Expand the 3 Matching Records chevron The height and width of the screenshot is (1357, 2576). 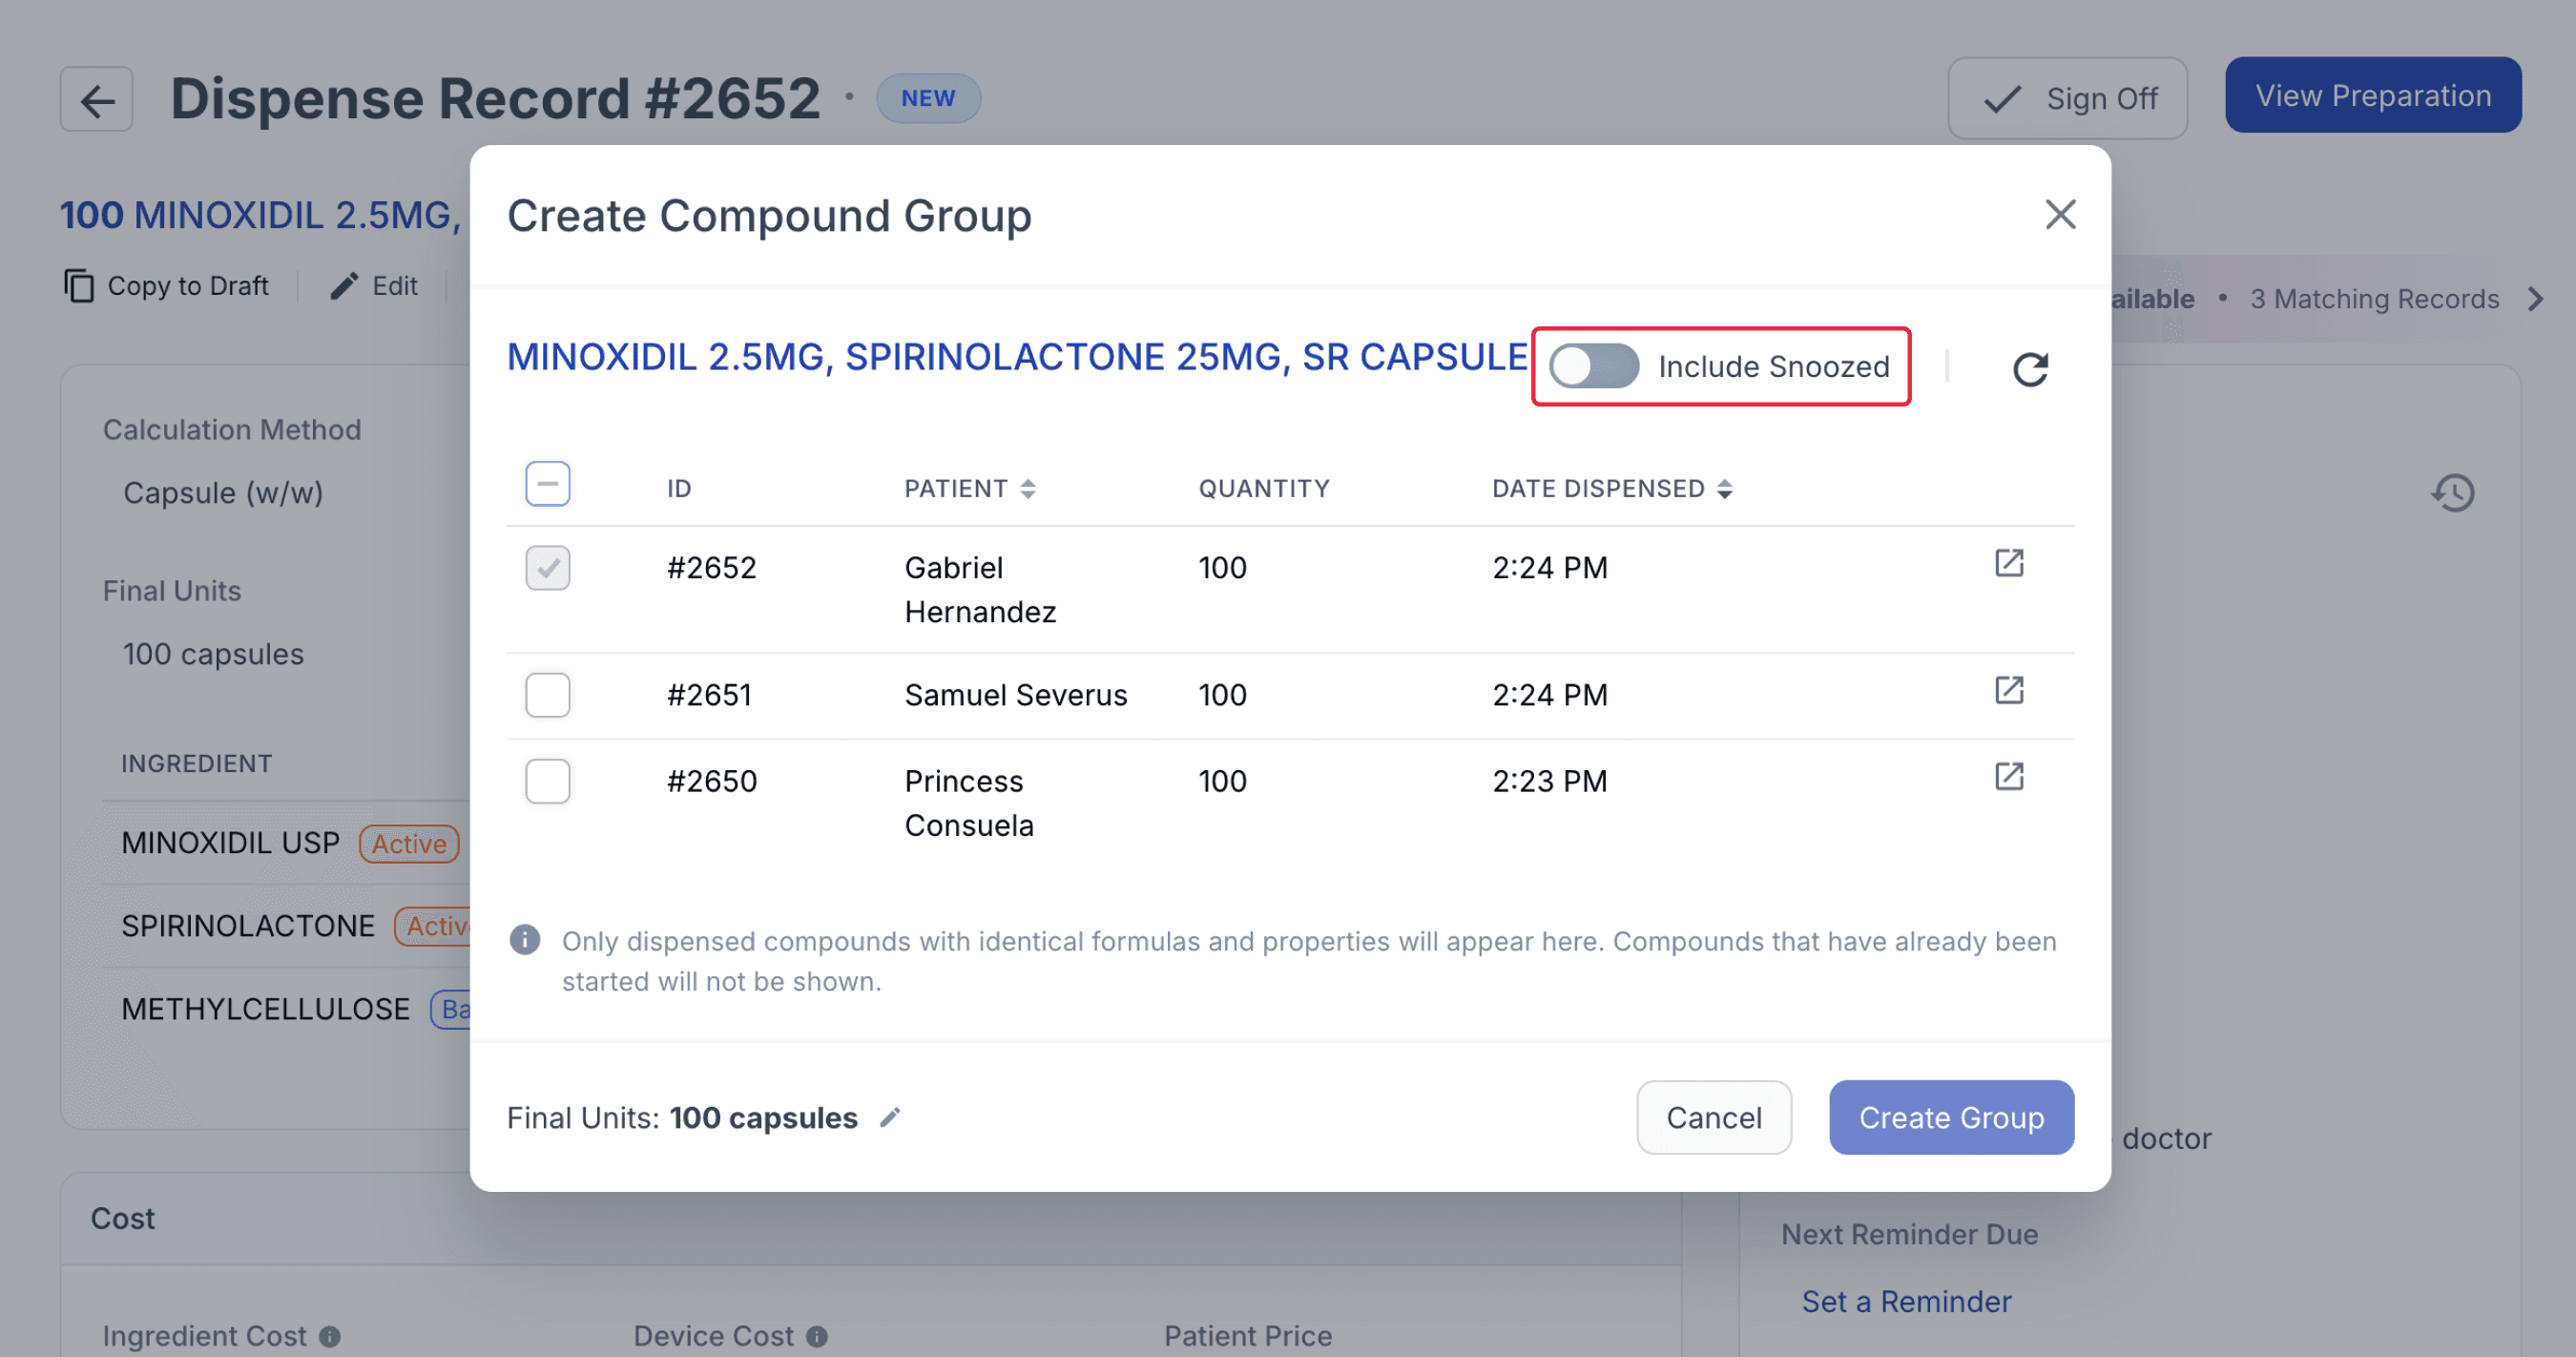(2535, 299)
